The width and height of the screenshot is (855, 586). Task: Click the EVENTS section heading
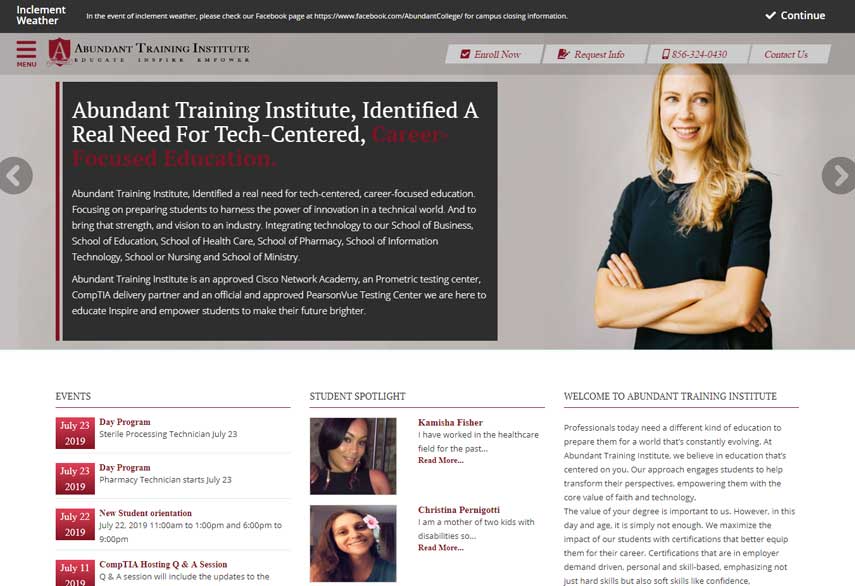pyautogui.click(x=73, y=396)
